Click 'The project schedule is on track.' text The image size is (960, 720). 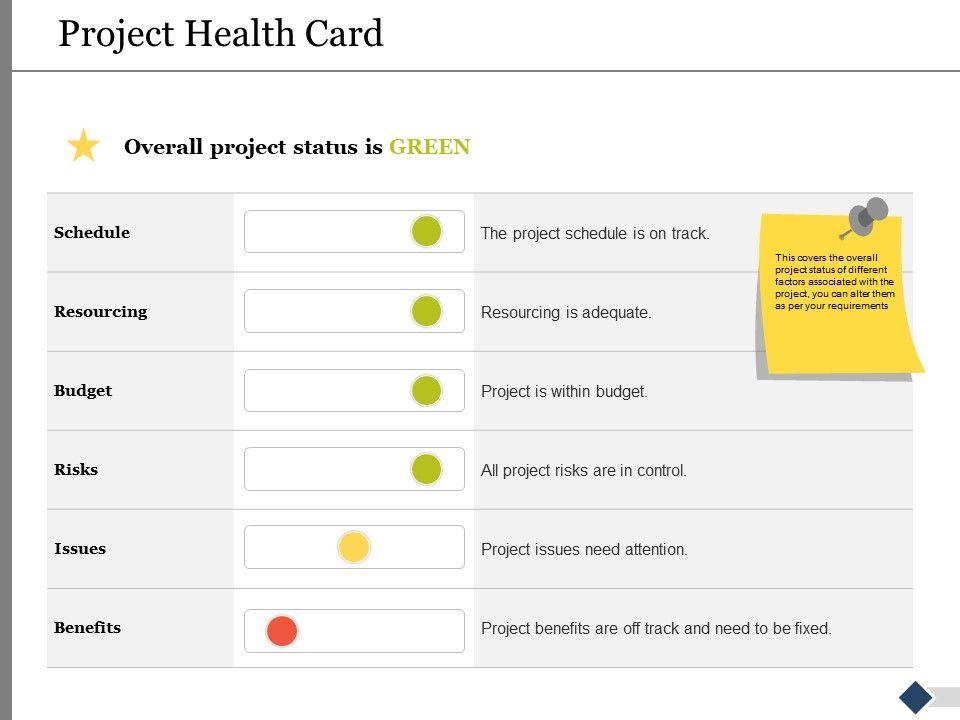tap(595, 234)
